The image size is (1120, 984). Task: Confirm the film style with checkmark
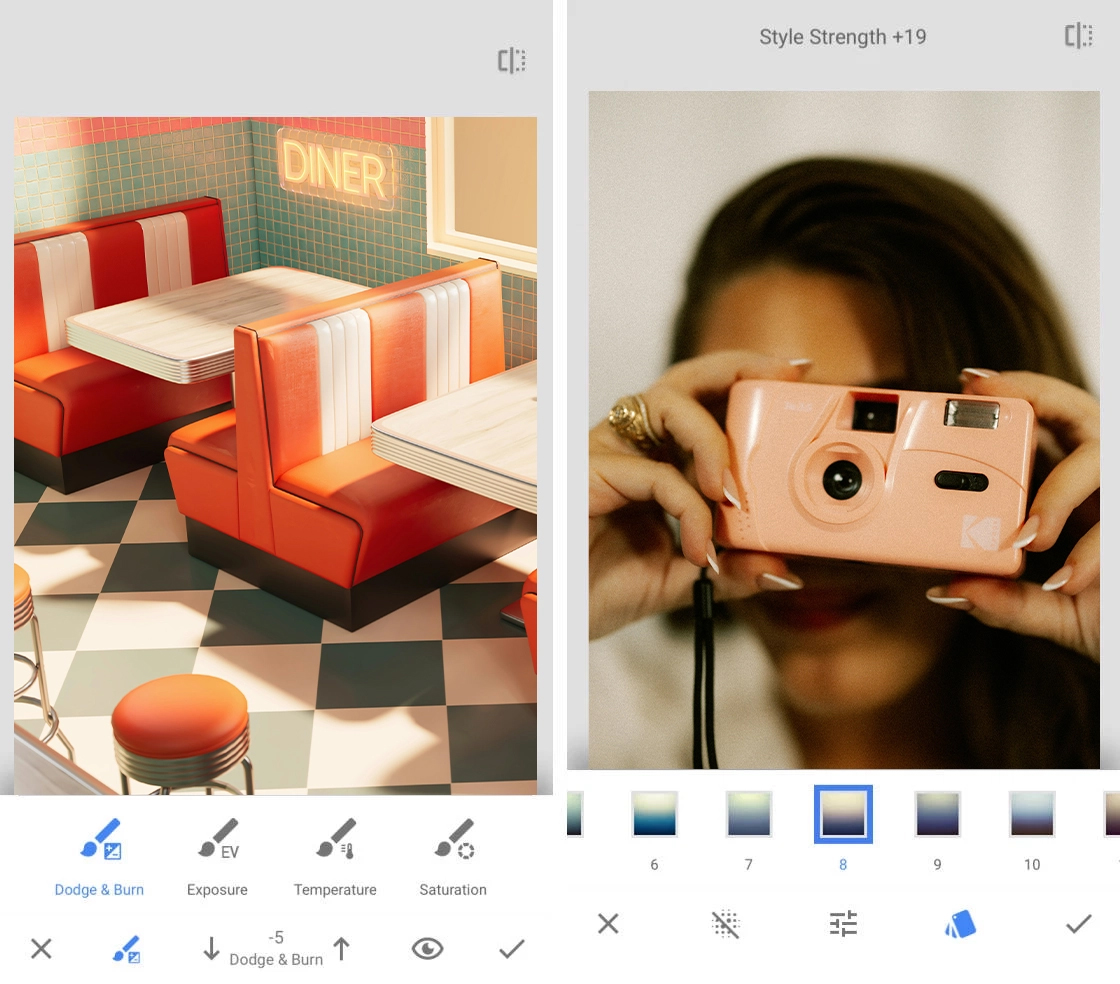1078,925
